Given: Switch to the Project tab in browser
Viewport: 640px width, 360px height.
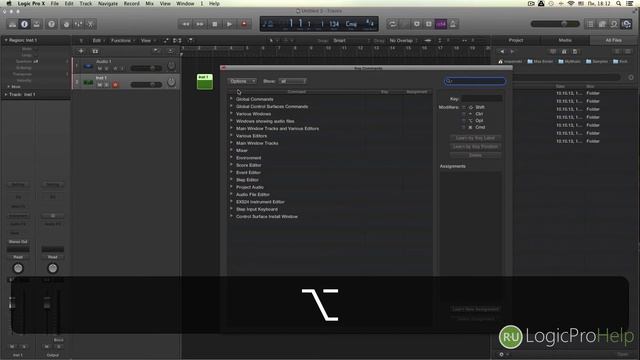Looking at the screenshot, I should (x=516, y=40).
